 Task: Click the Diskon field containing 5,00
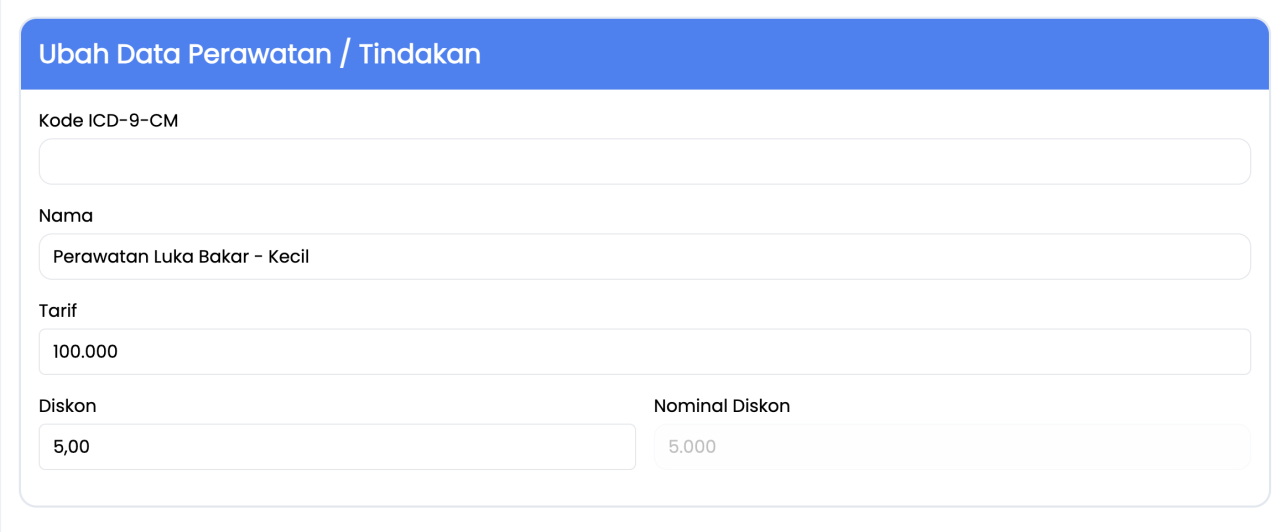click(337, 447)
